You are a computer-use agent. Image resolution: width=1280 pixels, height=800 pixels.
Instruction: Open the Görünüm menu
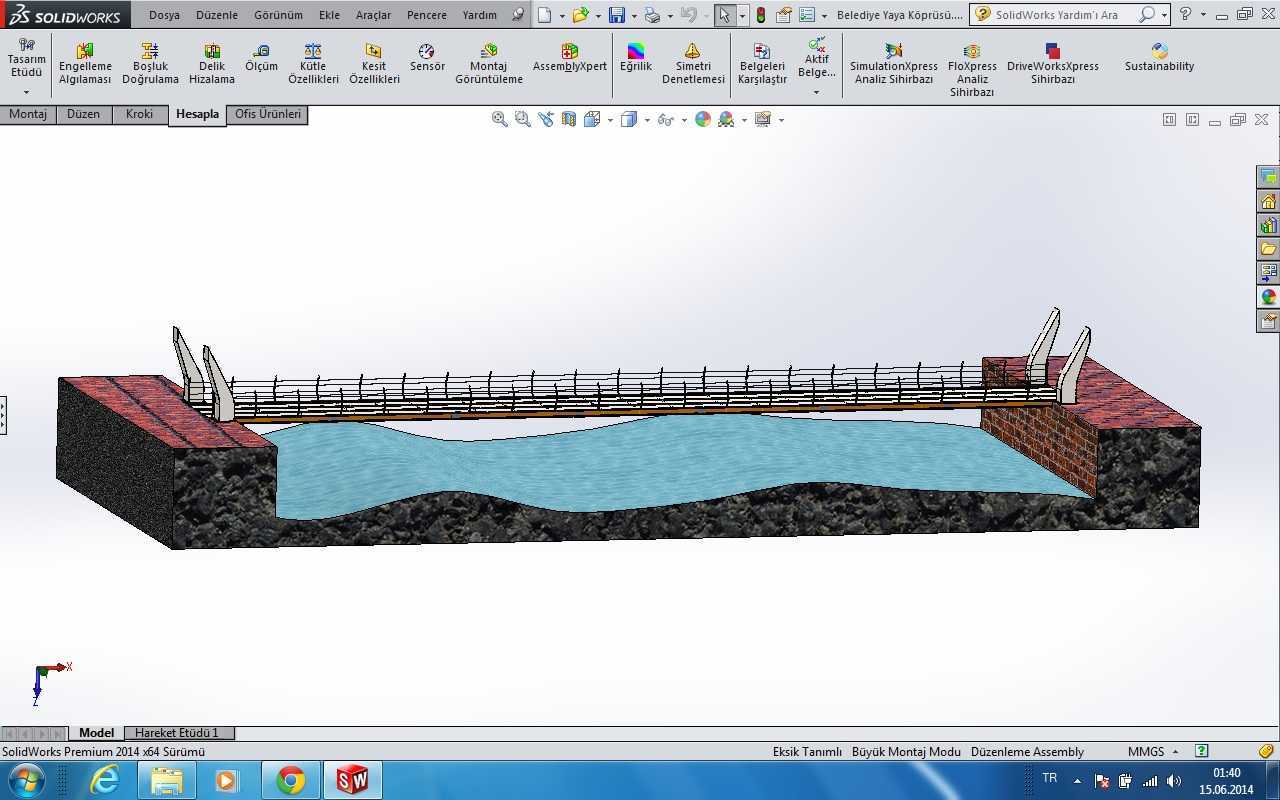pyautogui.click(x=278, y=15)
